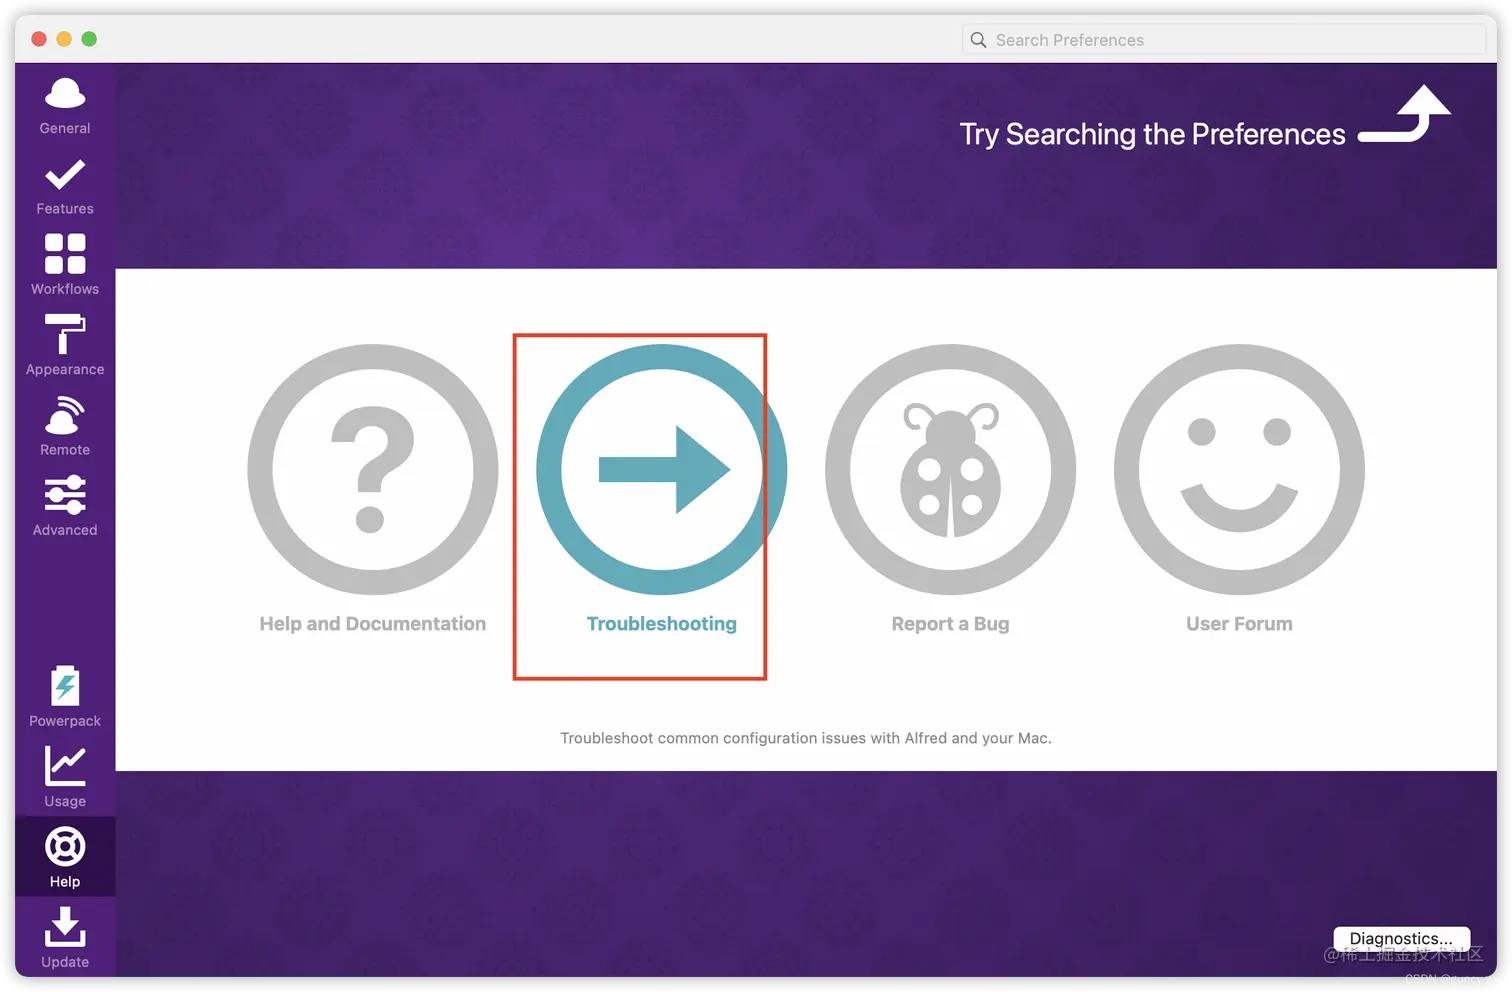Select the Remote section

click(65, 426)
